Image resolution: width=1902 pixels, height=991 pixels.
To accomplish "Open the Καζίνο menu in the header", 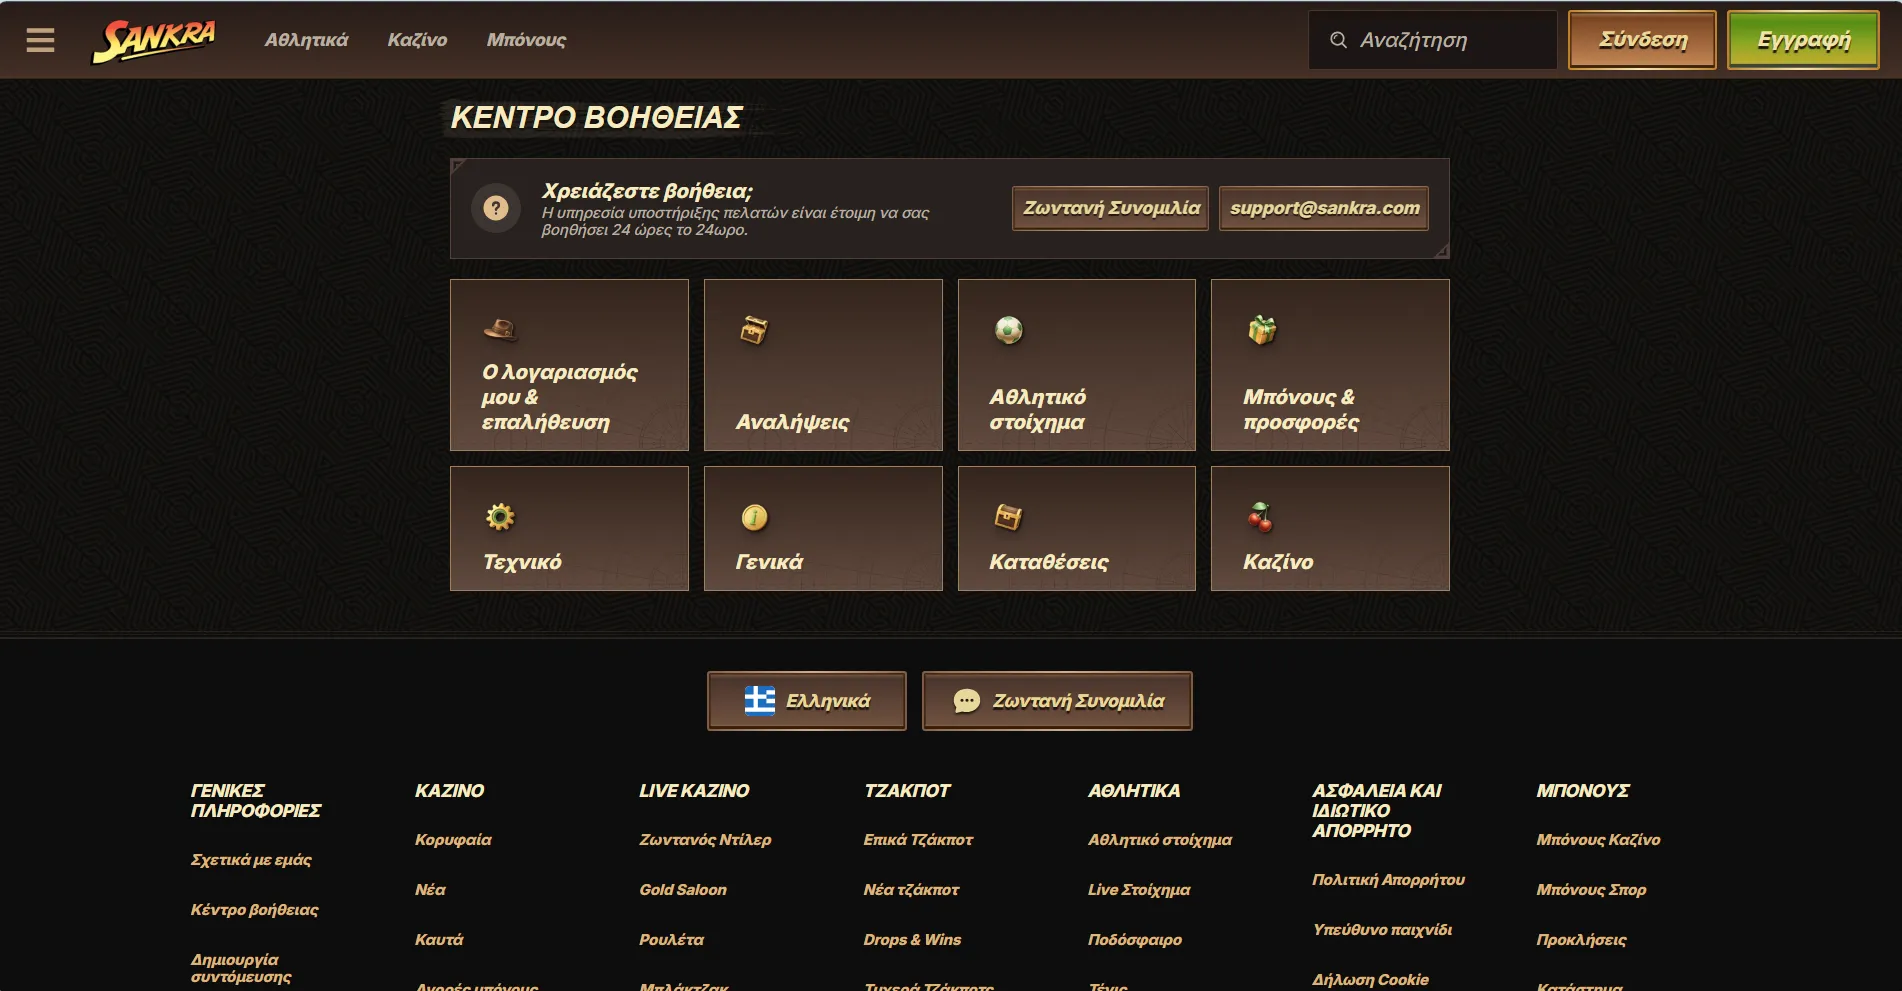I will pos(417,40).
